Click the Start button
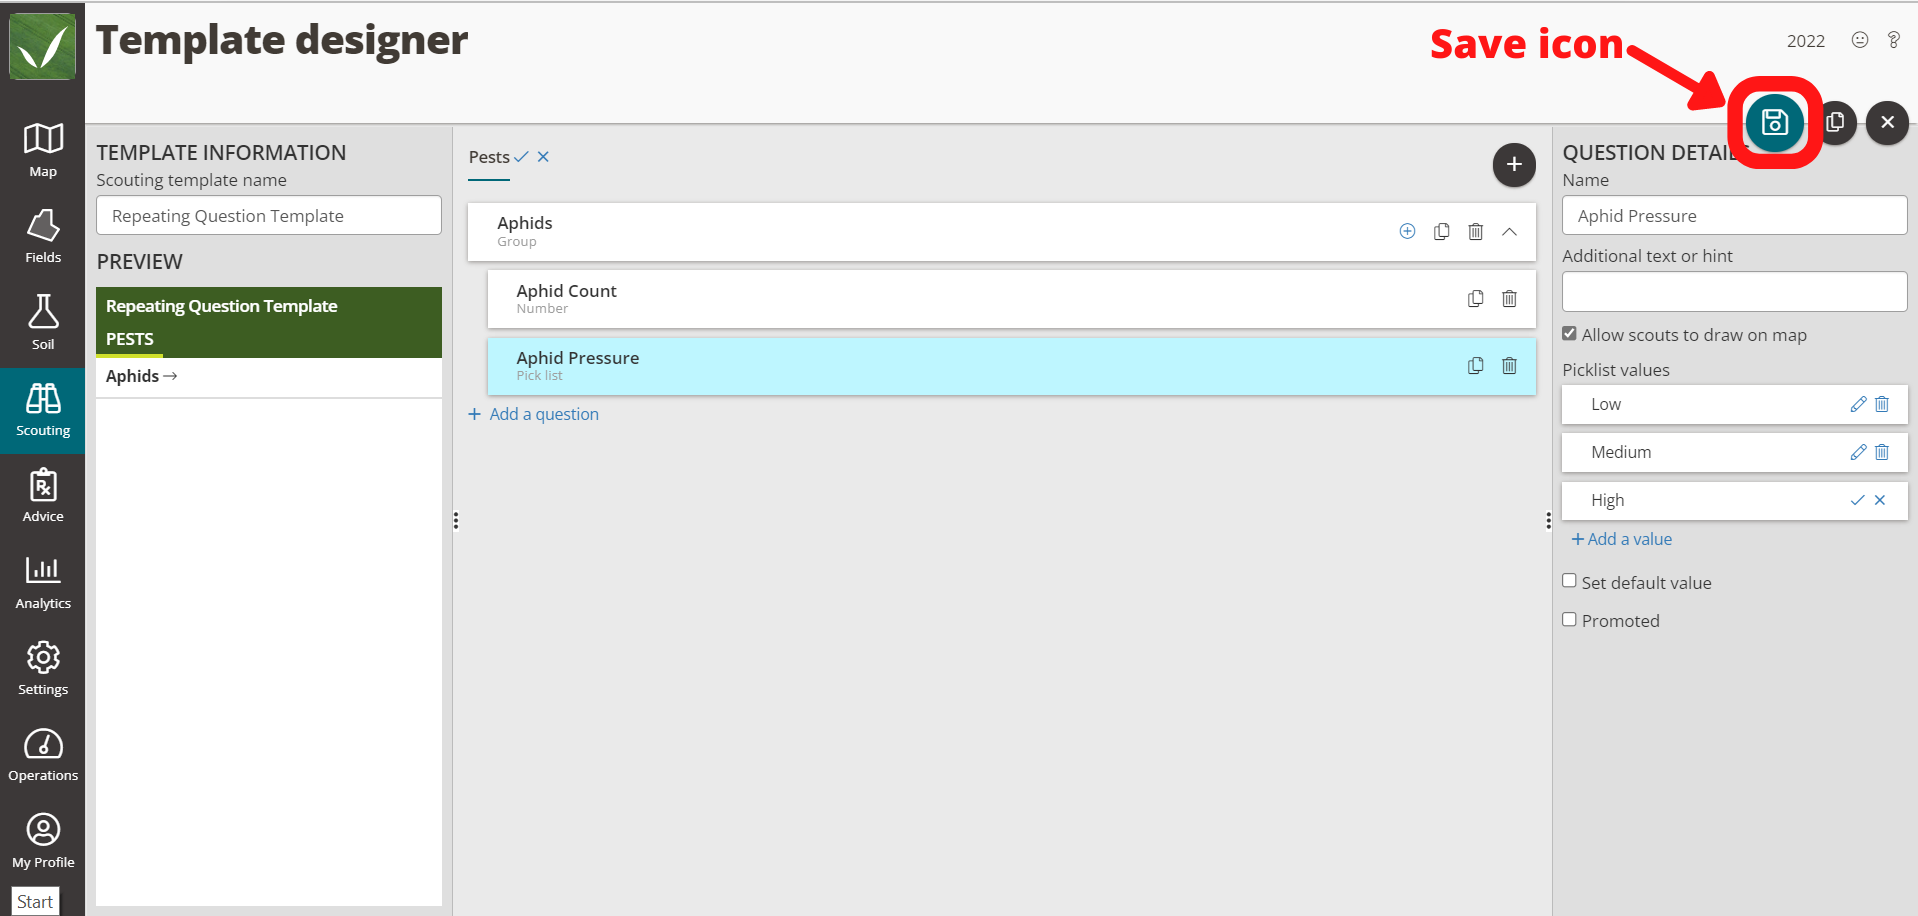Viewport: 1918px width, 916px height. pyautogui.click(x=35, y=901)
